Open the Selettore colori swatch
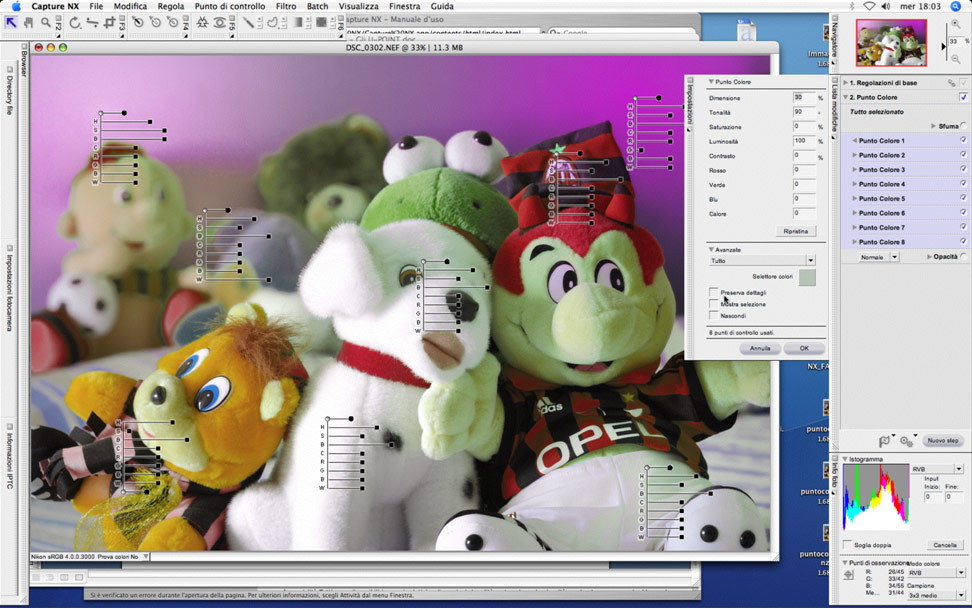The width and height of the screenshot is (972, 609). (x=807, y=277)
